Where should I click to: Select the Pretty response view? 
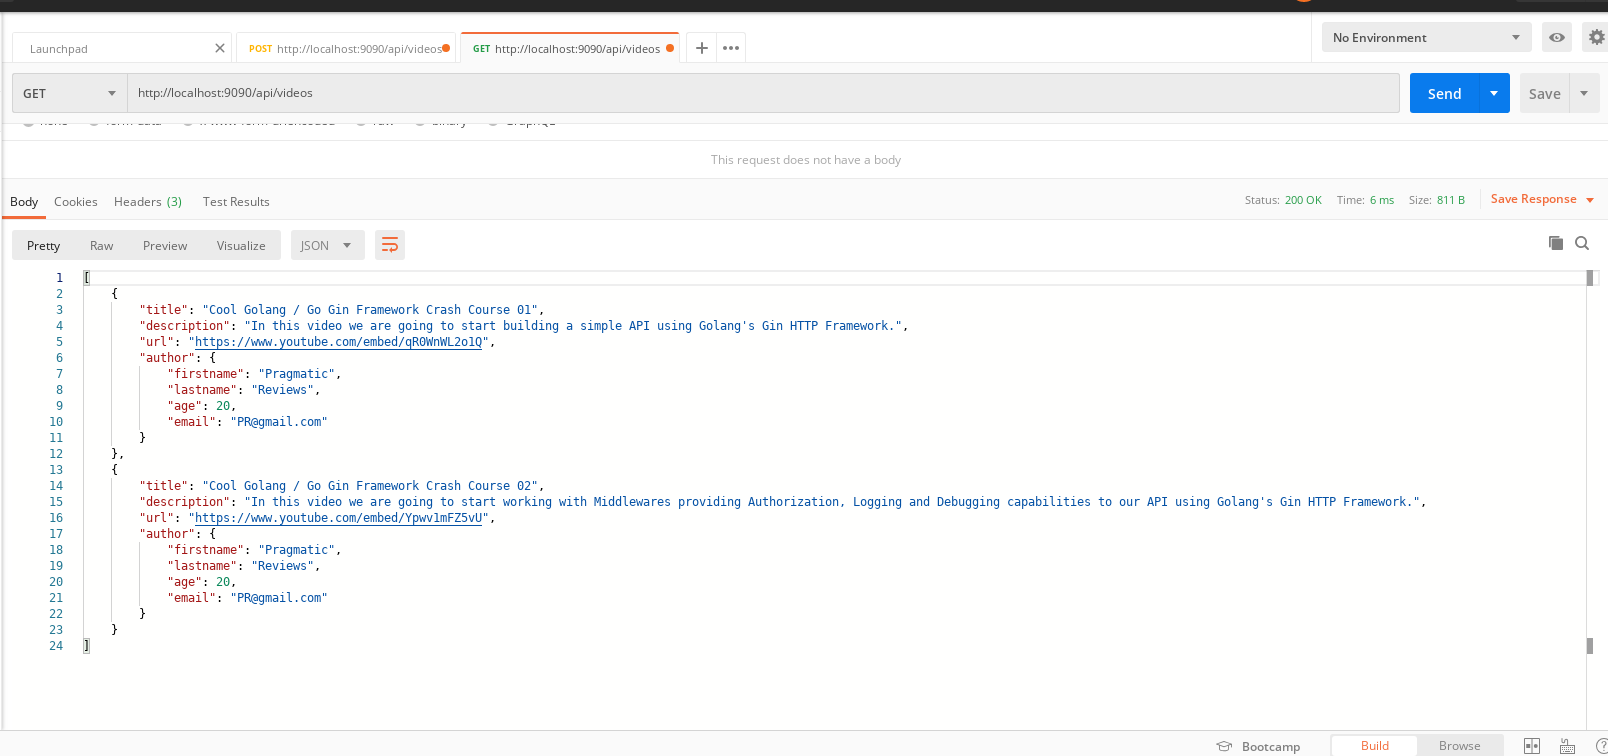tap(43, 245)
